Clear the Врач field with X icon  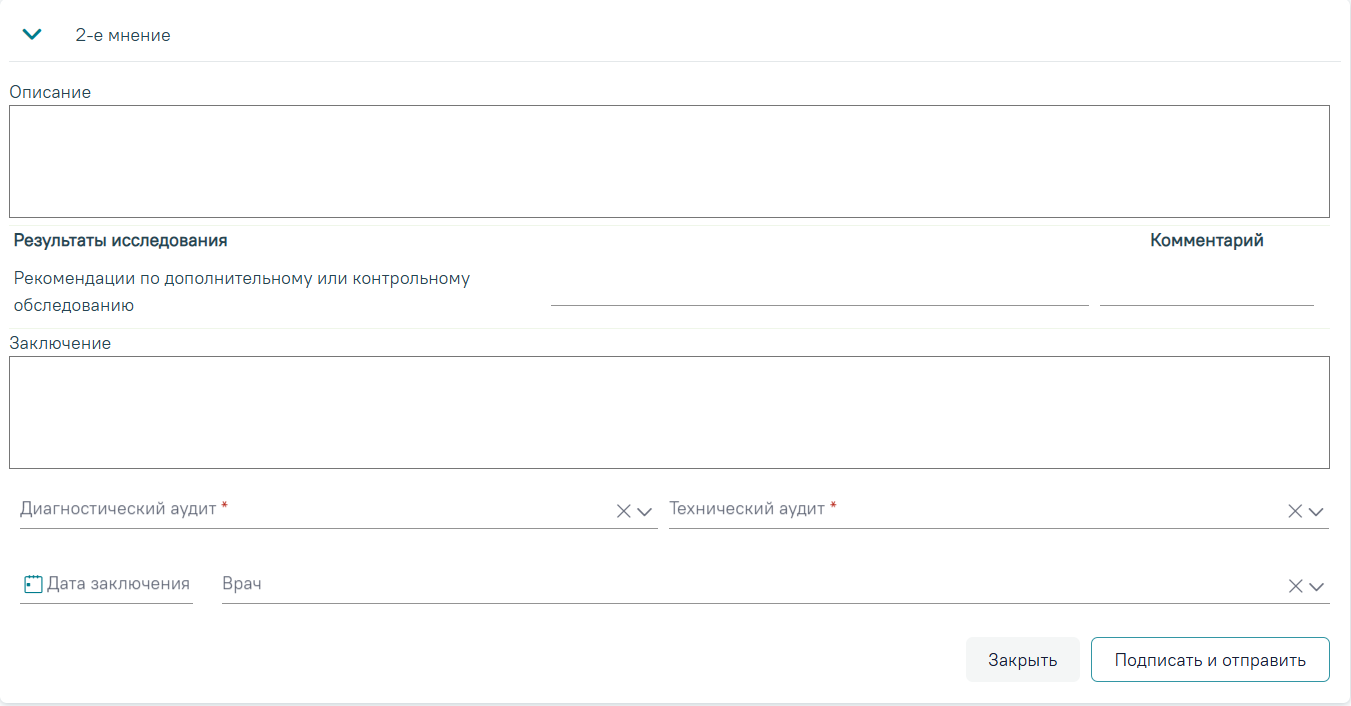[1295, 586]
